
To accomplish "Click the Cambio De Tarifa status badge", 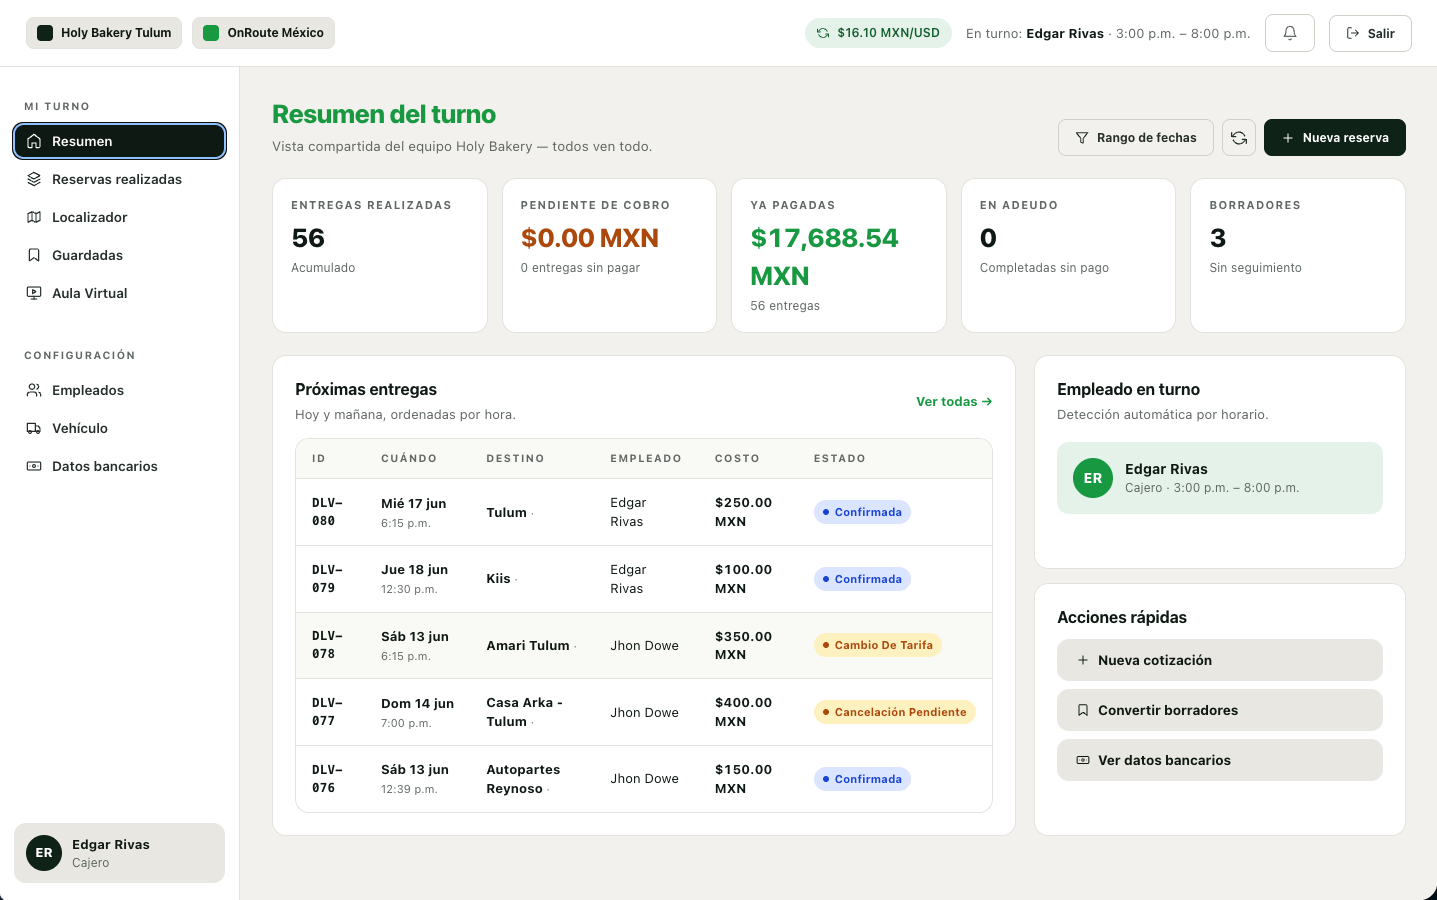I will [877, 645].
